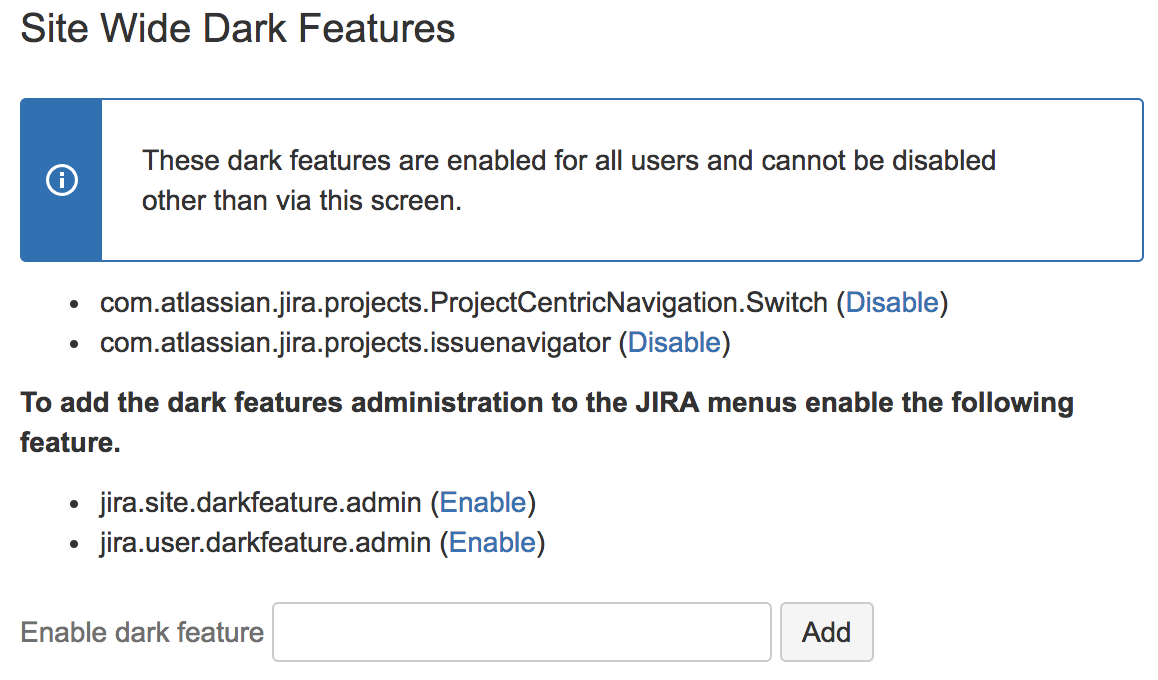Disable the ProjectCentricNavigation.Switch feature
The image size is (1158, 680).
[x=891, y=303]
